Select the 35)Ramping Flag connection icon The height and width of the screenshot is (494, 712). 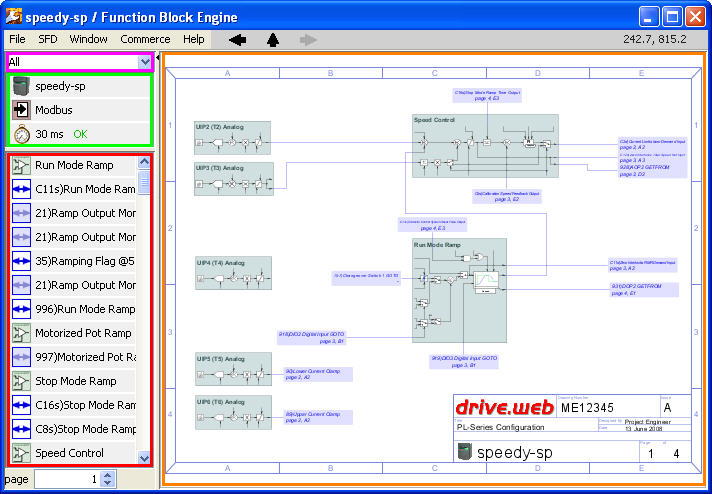21,261
